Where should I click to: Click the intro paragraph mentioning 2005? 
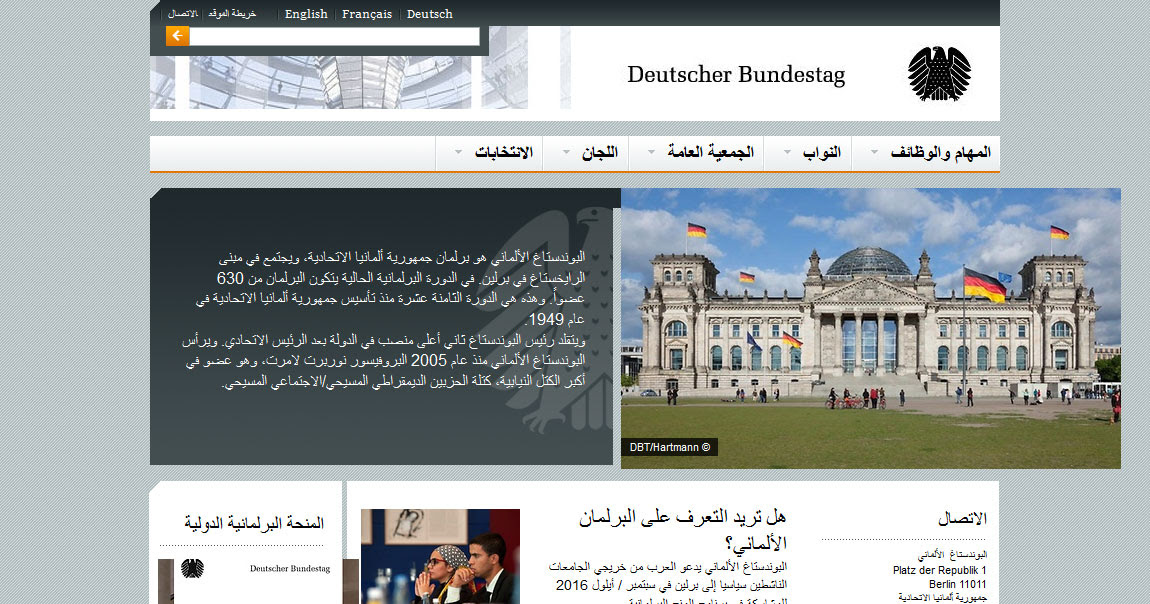(x=385, y=361)
